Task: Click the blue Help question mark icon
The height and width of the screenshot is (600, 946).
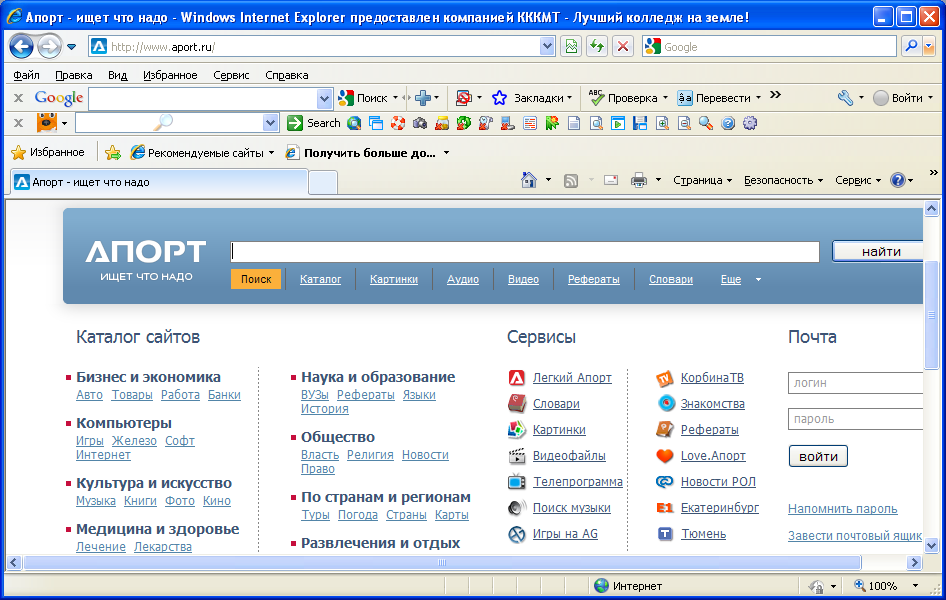Action: pos(898,180)
